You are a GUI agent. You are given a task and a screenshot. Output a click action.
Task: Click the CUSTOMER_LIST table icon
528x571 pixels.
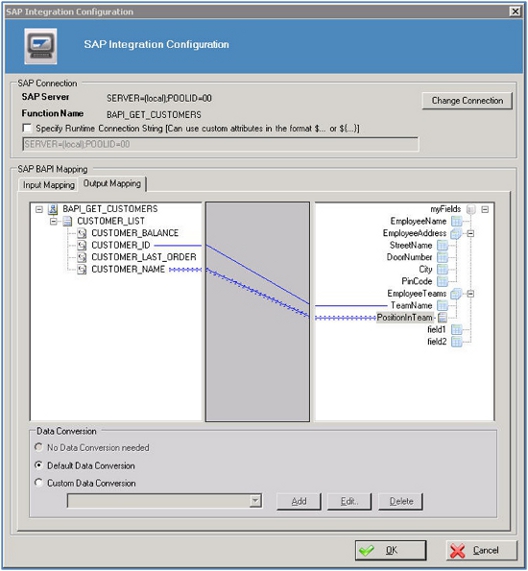tap(67, 221)
